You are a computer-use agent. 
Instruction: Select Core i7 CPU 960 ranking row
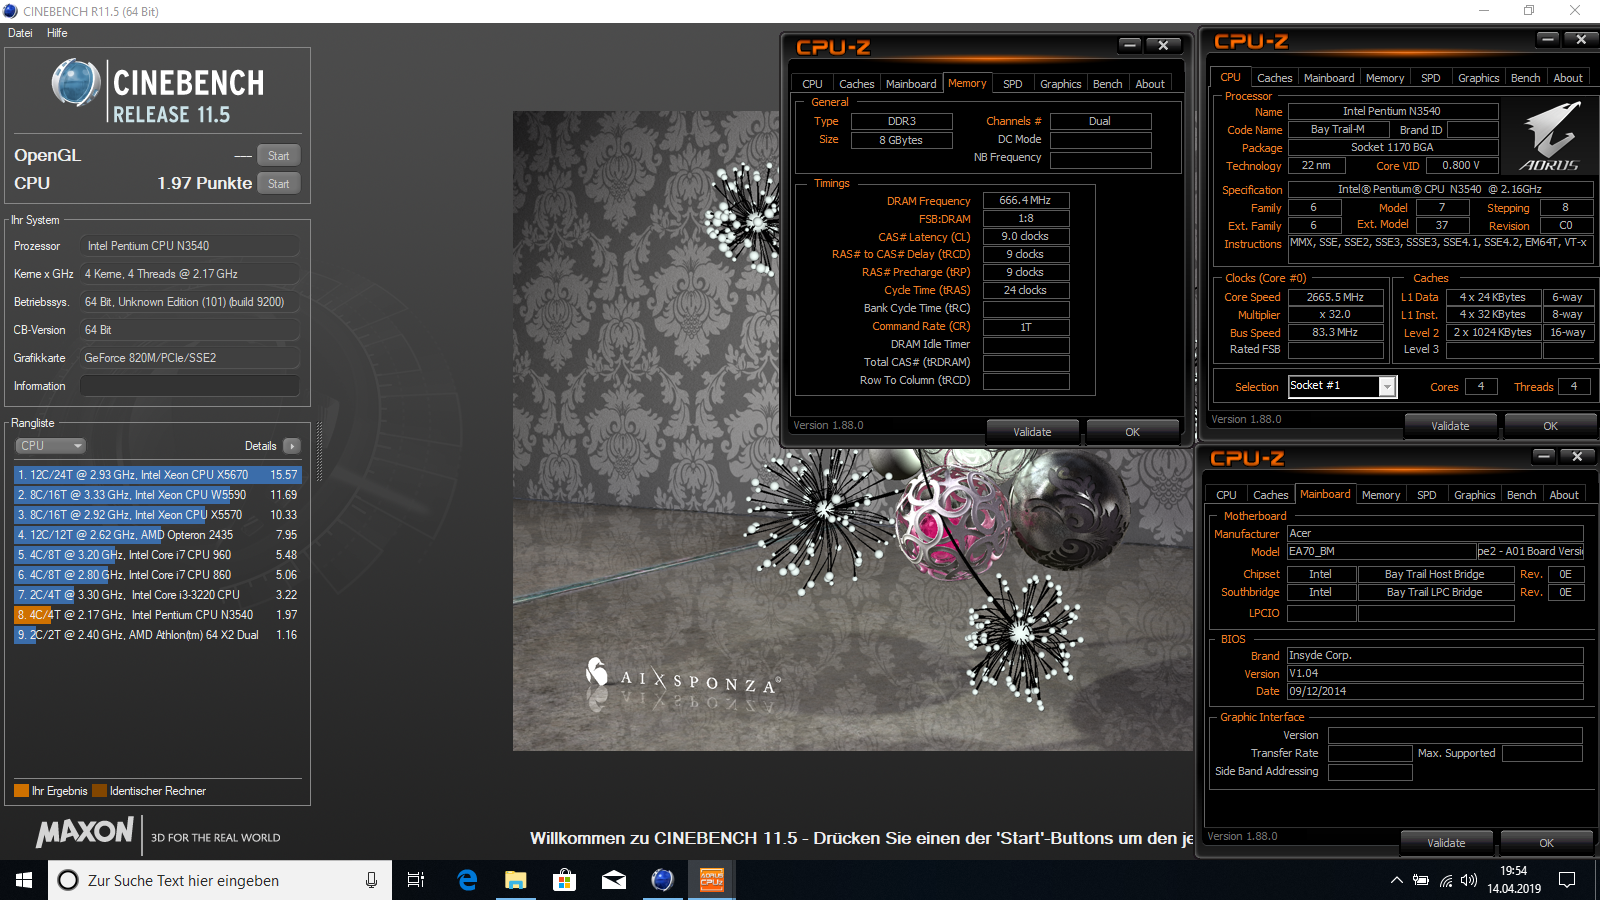[157, 555]
